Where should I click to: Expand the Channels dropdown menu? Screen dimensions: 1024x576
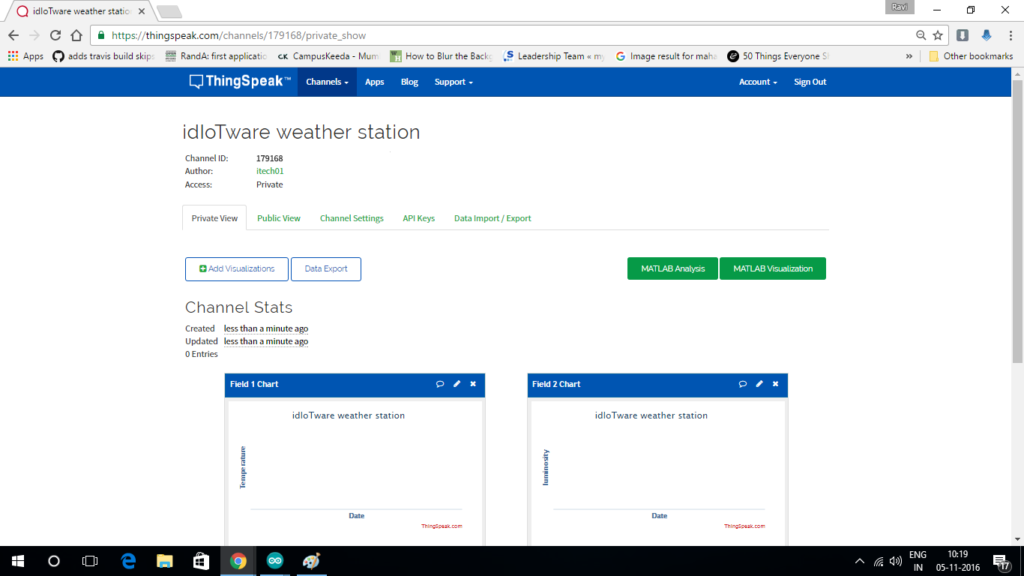327,82
